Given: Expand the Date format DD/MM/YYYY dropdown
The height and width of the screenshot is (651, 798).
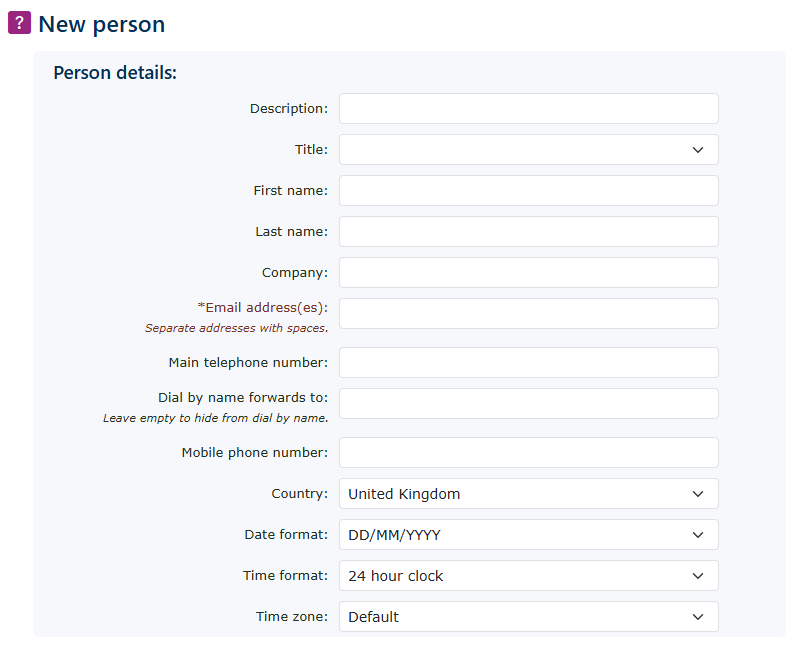Looking at the screenshot, I should click(528, 535).
